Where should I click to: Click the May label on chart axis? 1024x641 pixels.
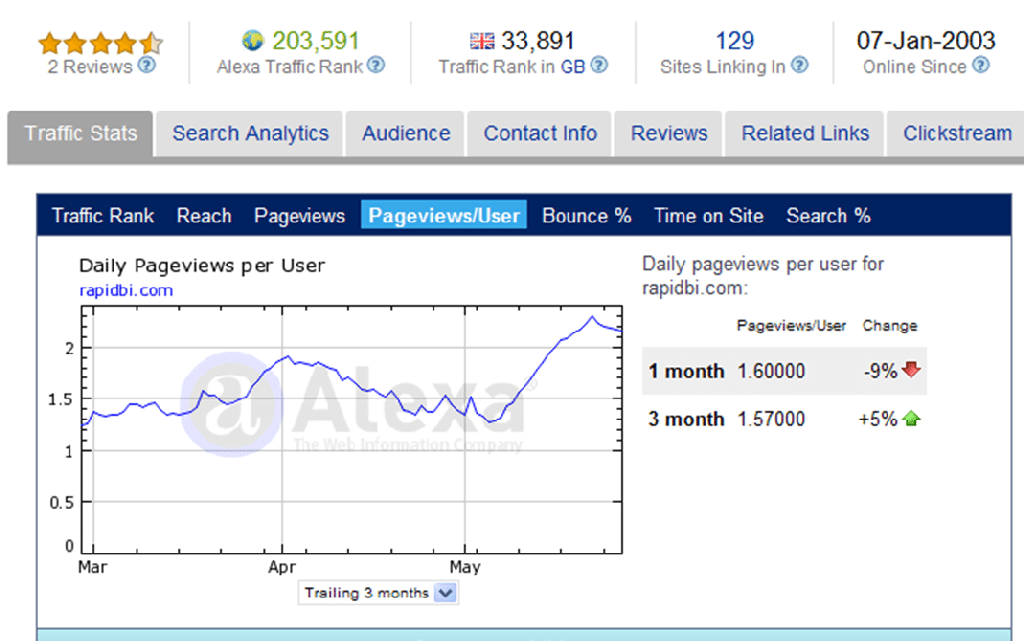point(465,567)
